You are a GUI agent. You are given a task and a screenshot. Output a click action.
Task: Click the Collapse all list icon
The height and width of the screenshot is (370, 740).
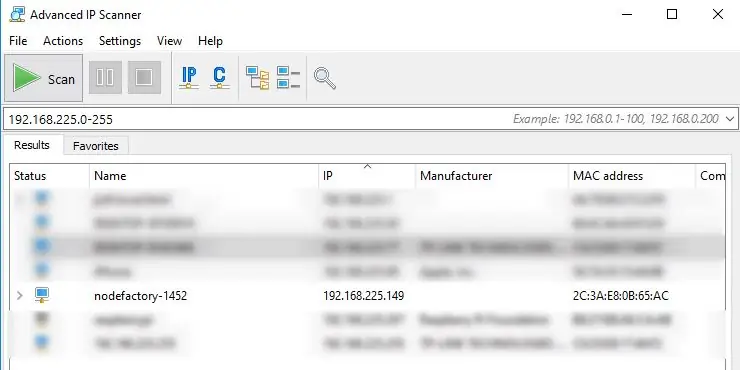(288, 78)
